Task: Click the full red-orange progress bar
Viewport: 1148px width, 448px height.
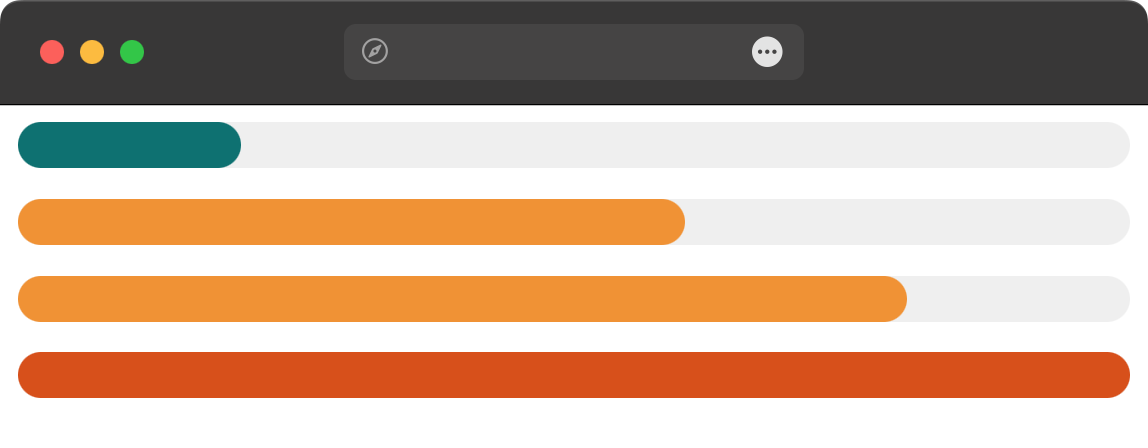Action: click(x=574, y=375)
